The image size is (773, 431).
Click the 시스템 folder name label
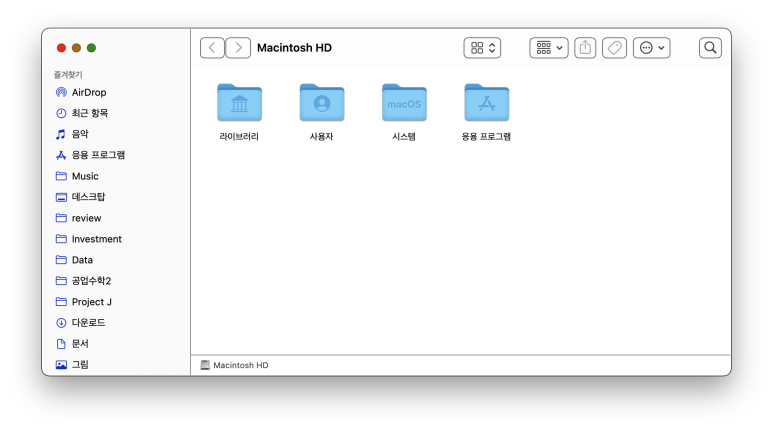click(x=404, y=137)
